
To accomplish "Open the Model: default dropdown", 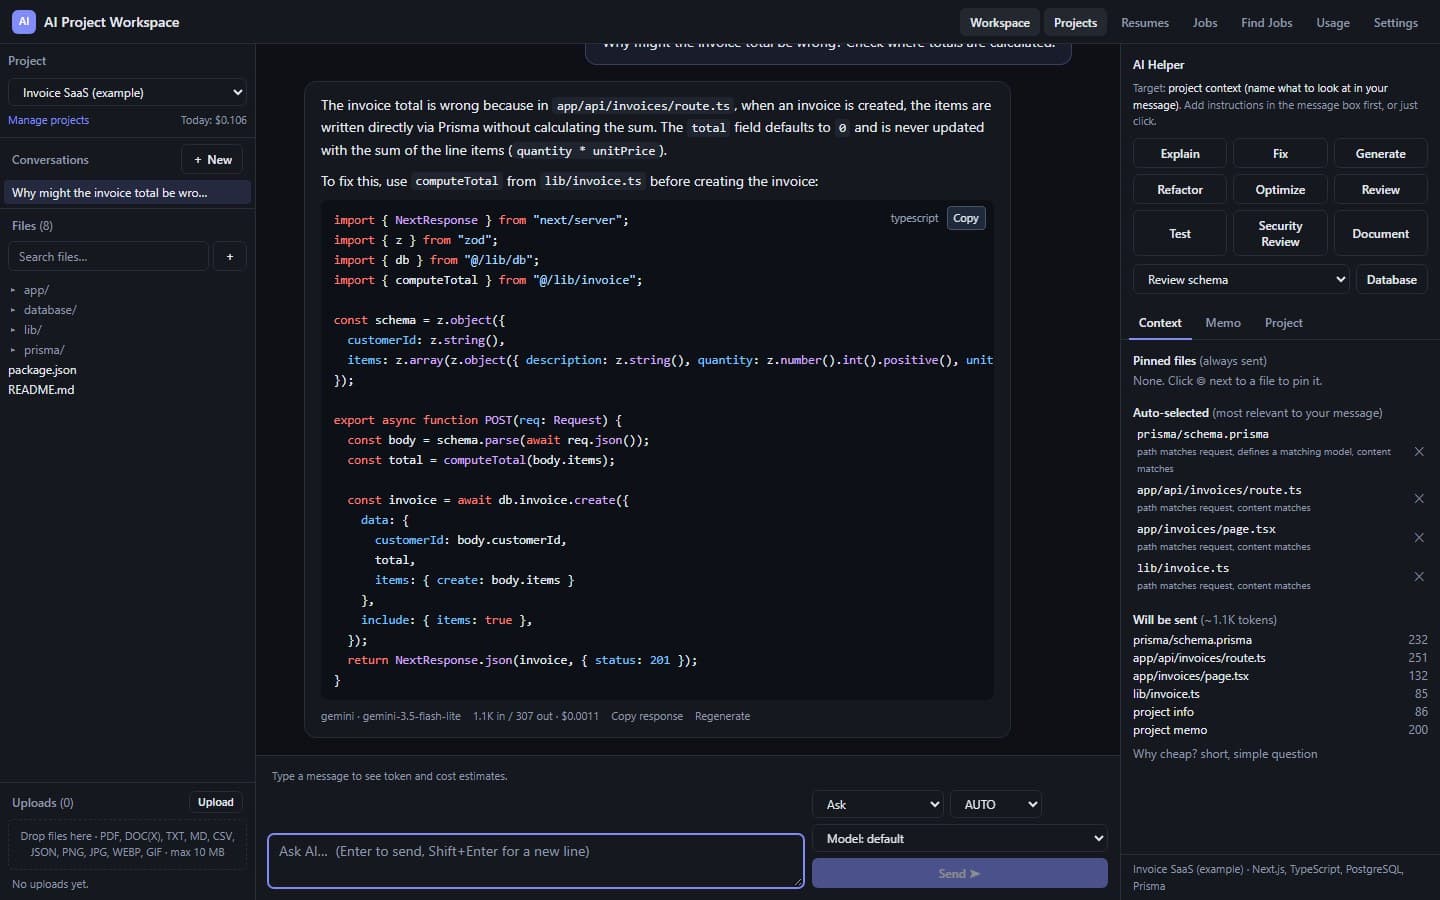I will (960, 839).
